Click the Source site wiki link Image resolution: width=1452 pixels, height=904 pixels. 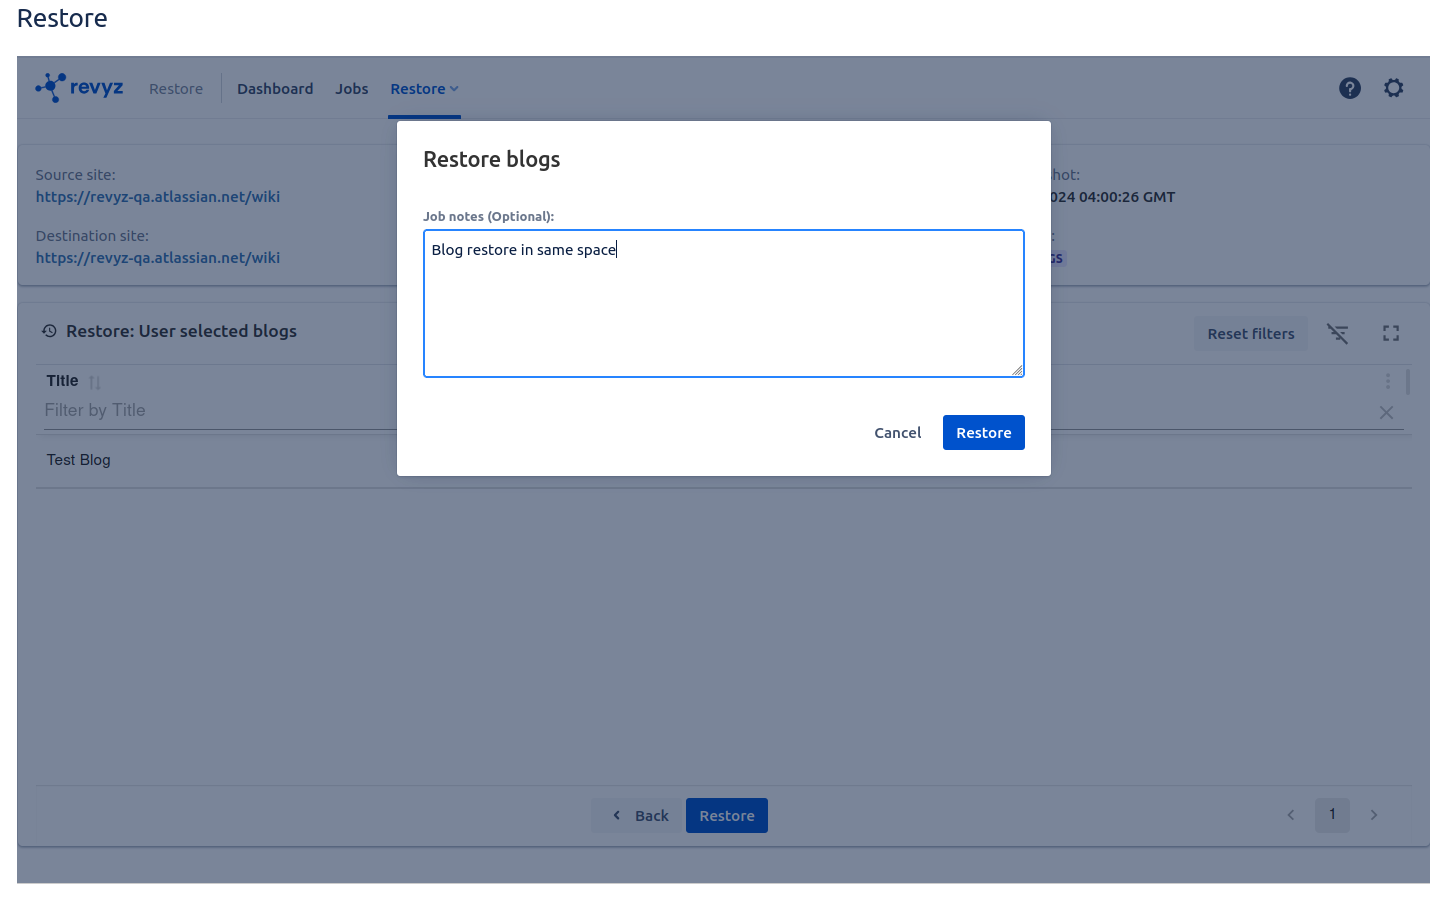[x=158, y=197]
